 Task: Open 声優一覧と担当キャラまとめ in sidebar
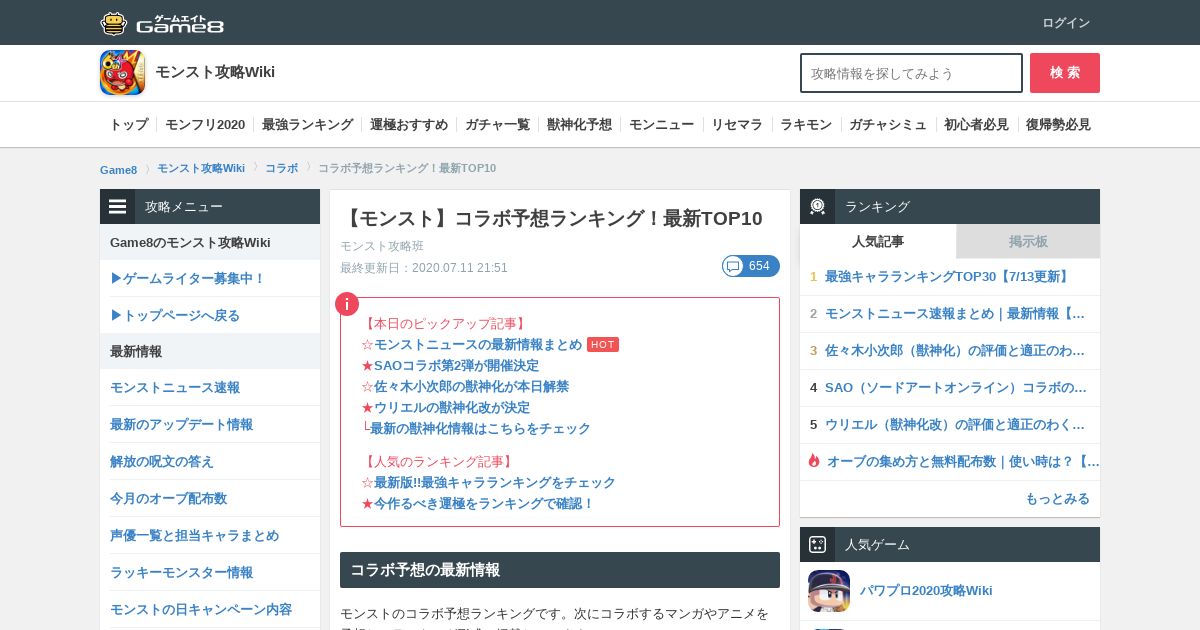coord(194,535)
